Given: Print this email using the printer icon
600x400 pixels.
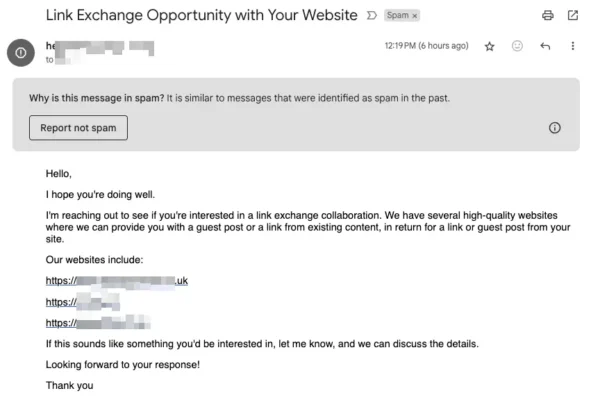Looking at the screenshot, I should 548,15.
